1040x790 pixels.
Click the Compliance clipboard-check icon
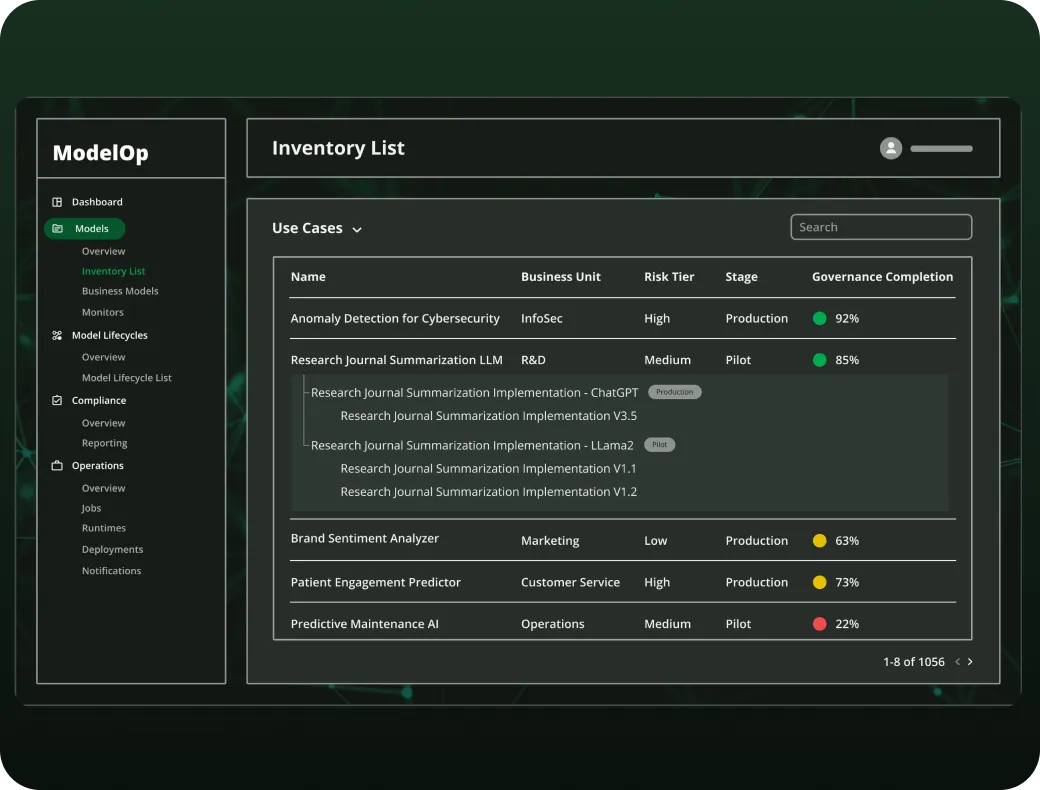tap(57, 400)
